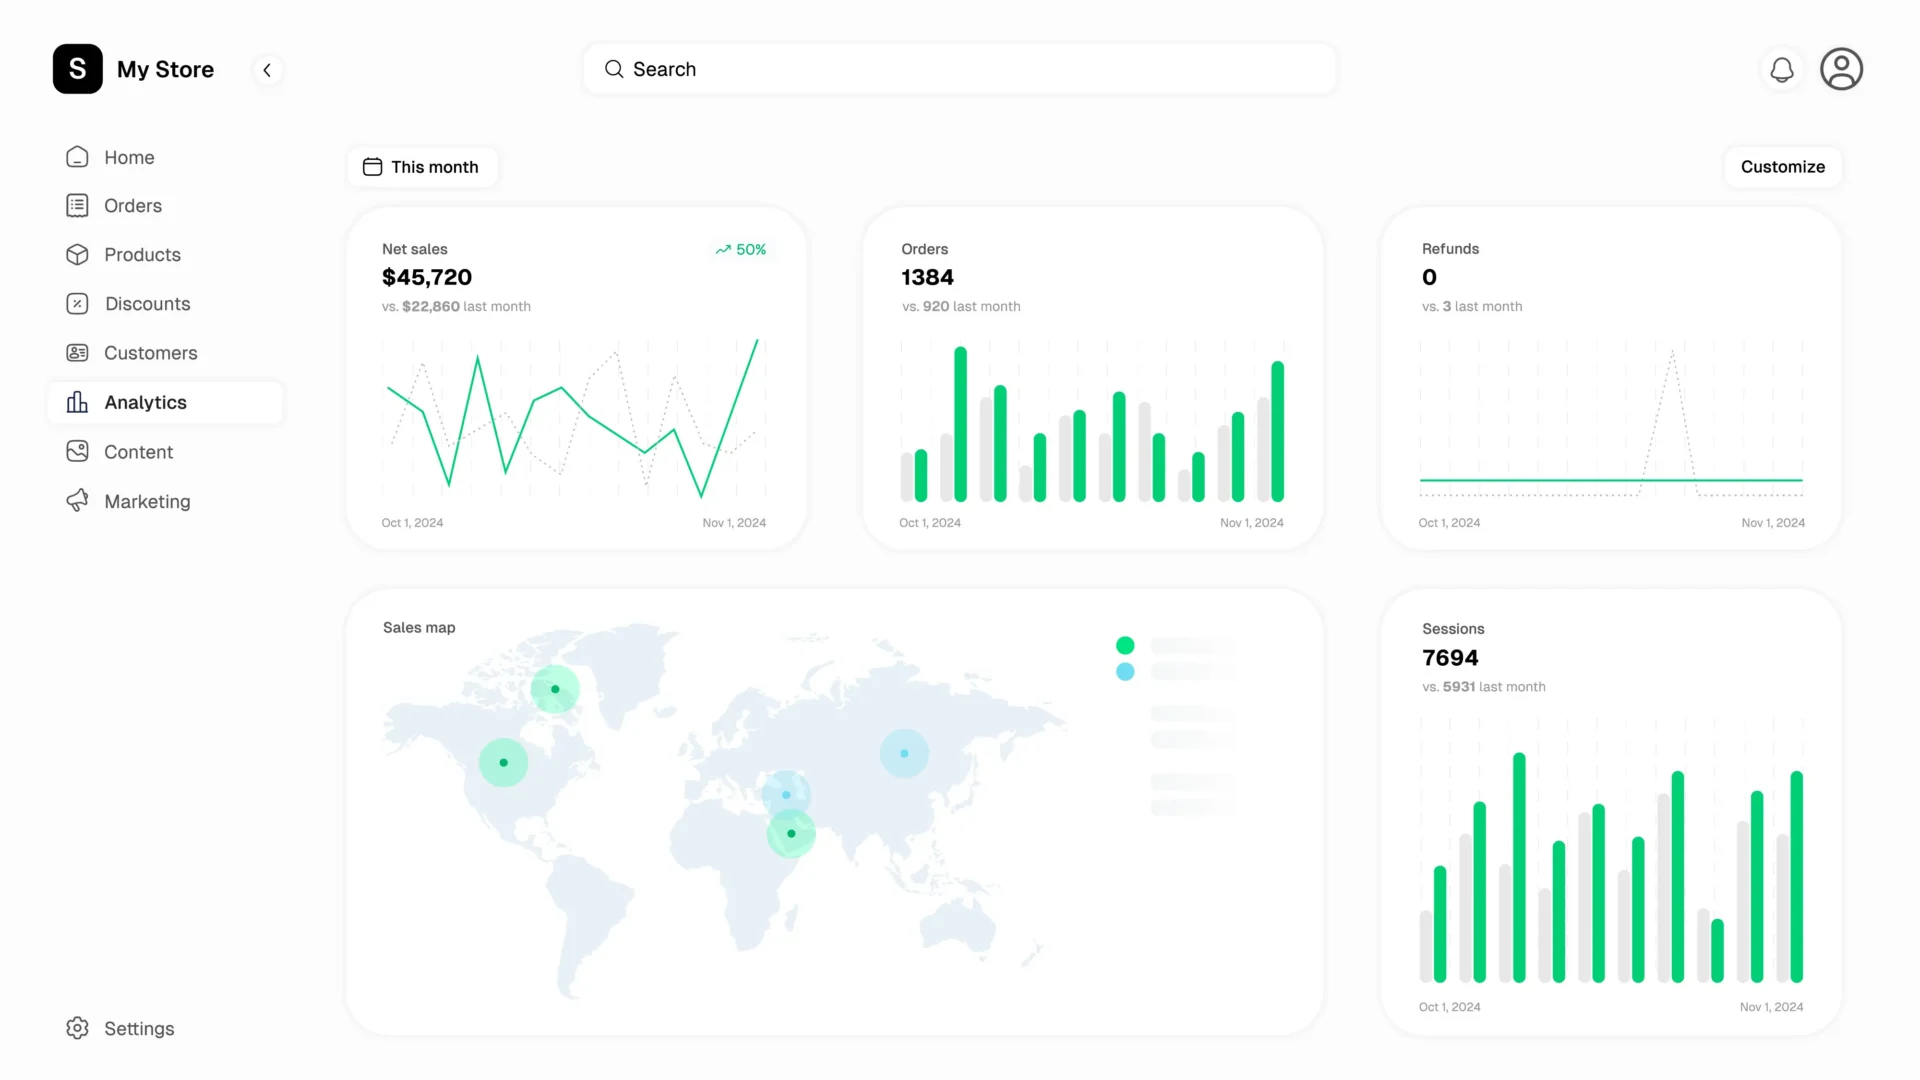
Task: Click the 50% trend indicator on Net sales
Action: tap(741, 250)
